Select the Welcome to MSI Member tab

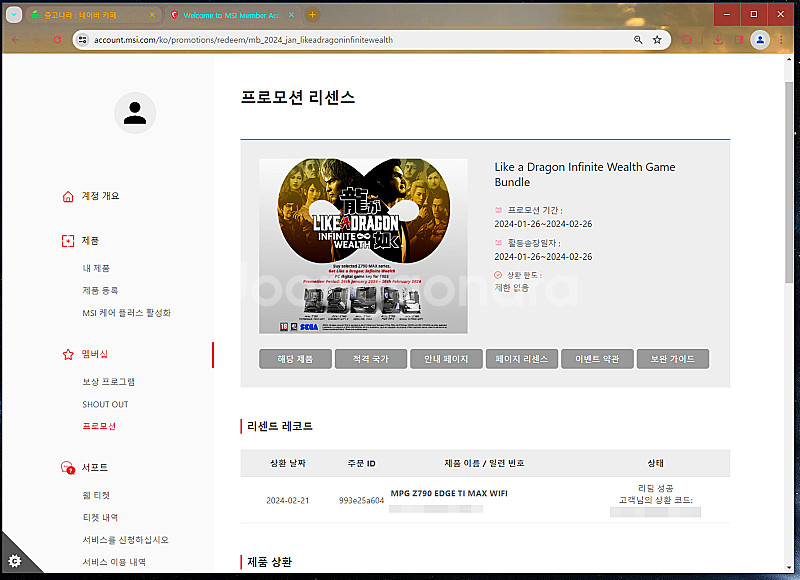click(232, 15)
